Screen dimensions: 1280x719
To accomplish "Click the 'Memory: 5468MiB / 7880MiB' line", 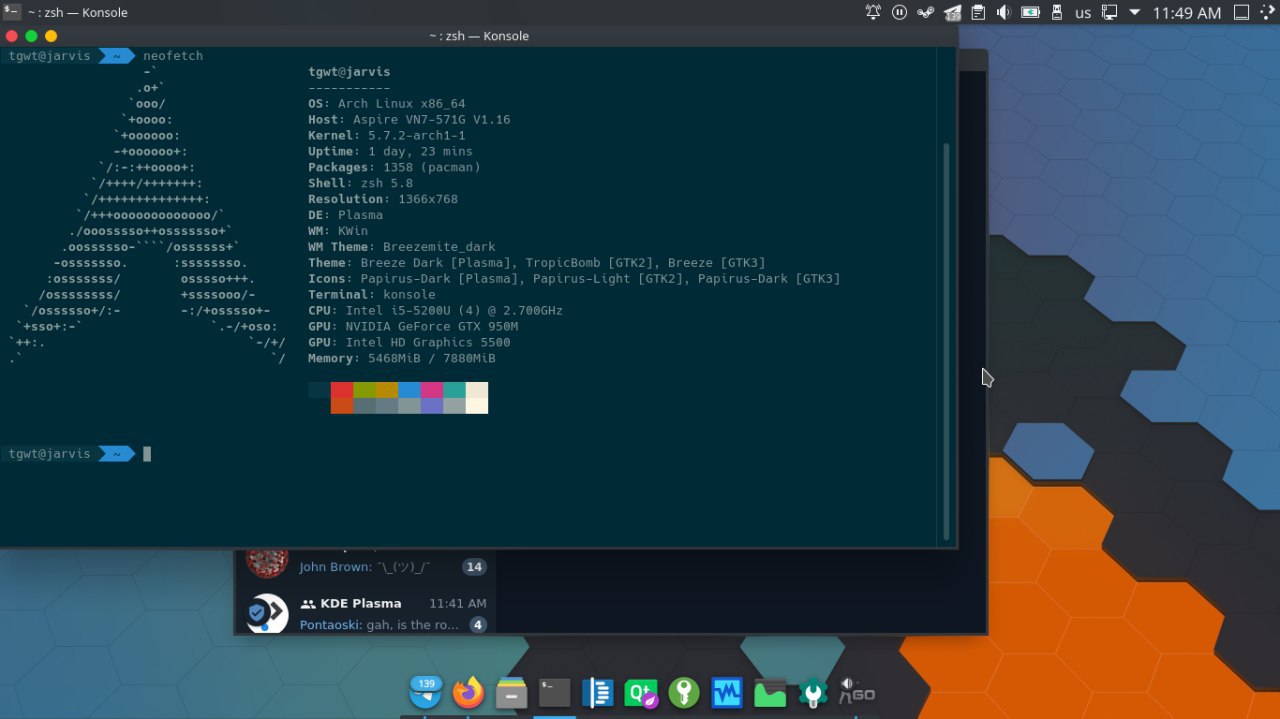I will pyautogui.click(x=401, y=358).
